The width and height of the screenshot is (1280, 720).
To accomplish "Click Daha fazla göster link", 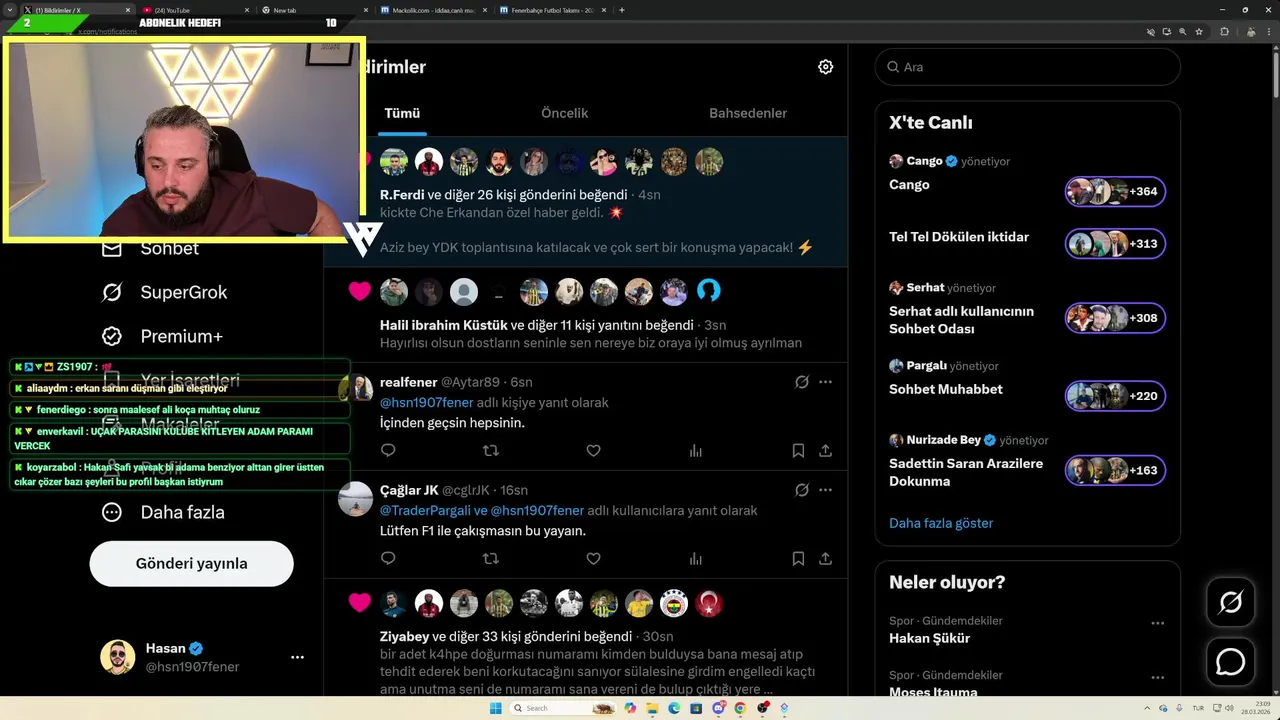I will click(941, 523).
